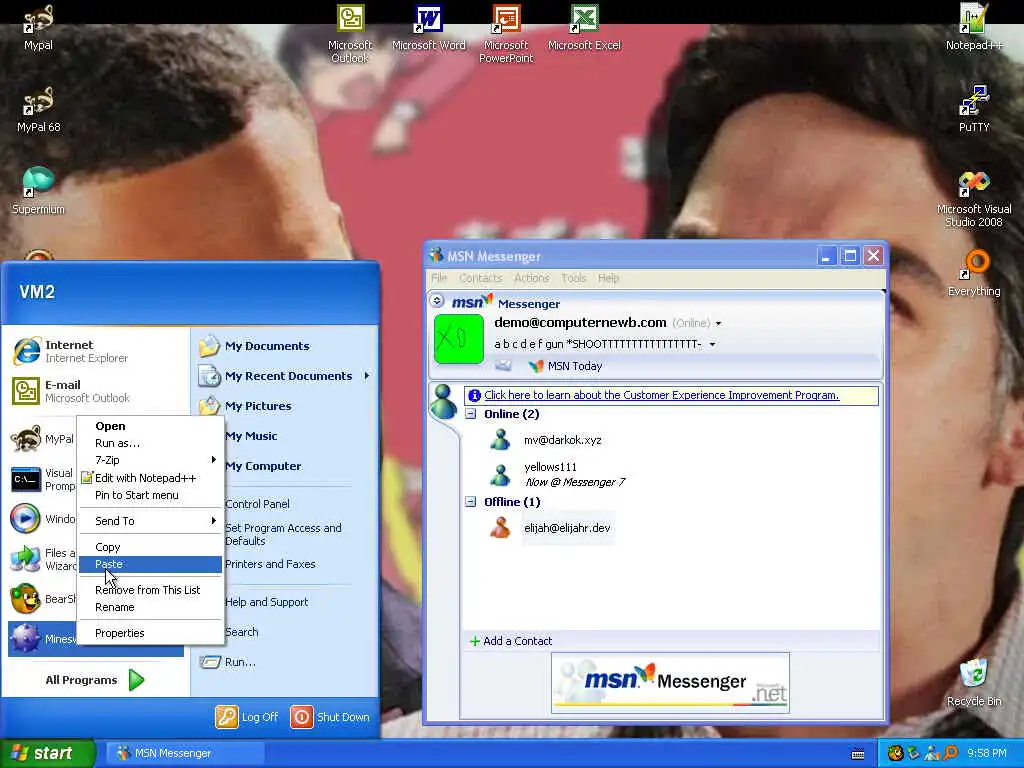Screen dimensions: 1024x768
Task: Select Copy in the context menu
Action: [x=150, y=547]
